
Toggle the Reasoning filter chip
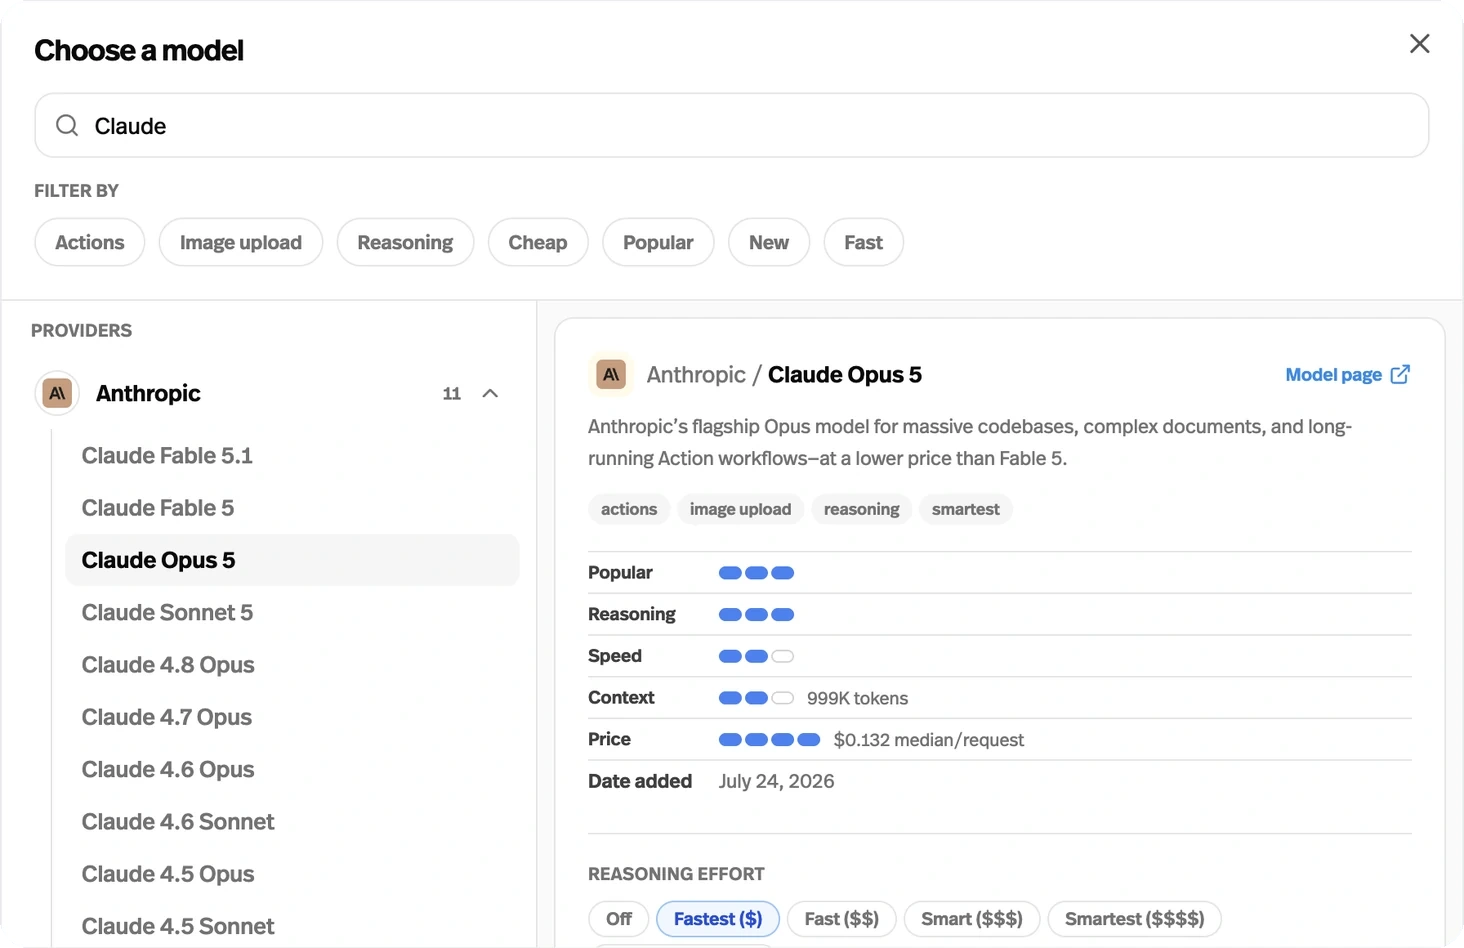(405, 242)
